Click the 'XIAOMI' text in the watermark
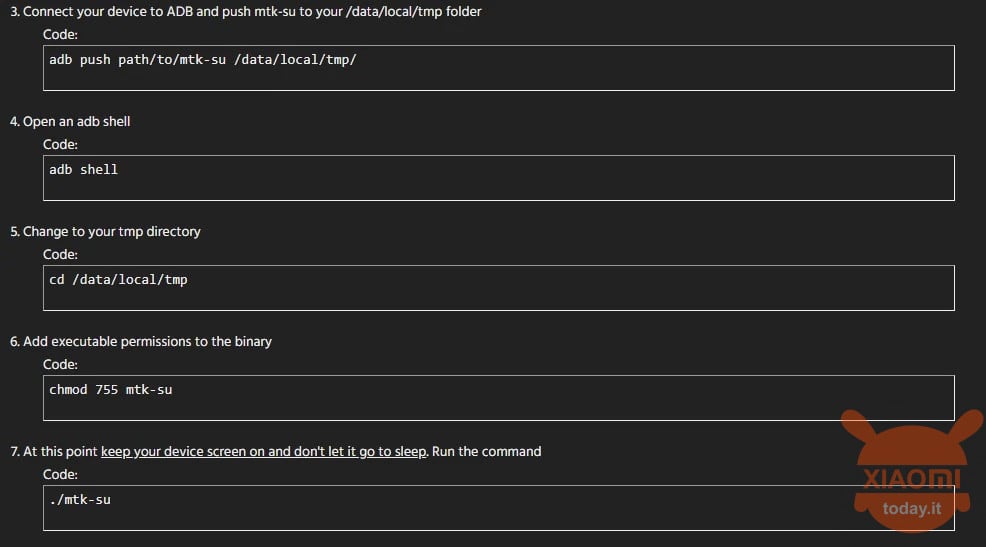The image size is (986, 547). (911, 479)
